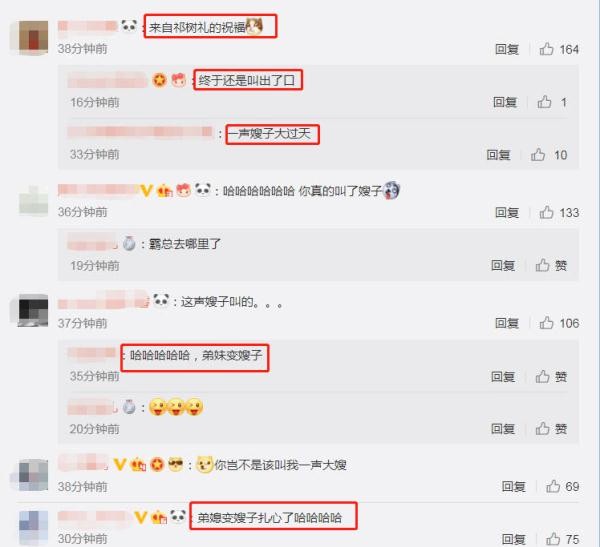Image resolution: width=600 pixels, height=547 pixels.
Task: Open avatar of the last commenter
Action: 34,528
